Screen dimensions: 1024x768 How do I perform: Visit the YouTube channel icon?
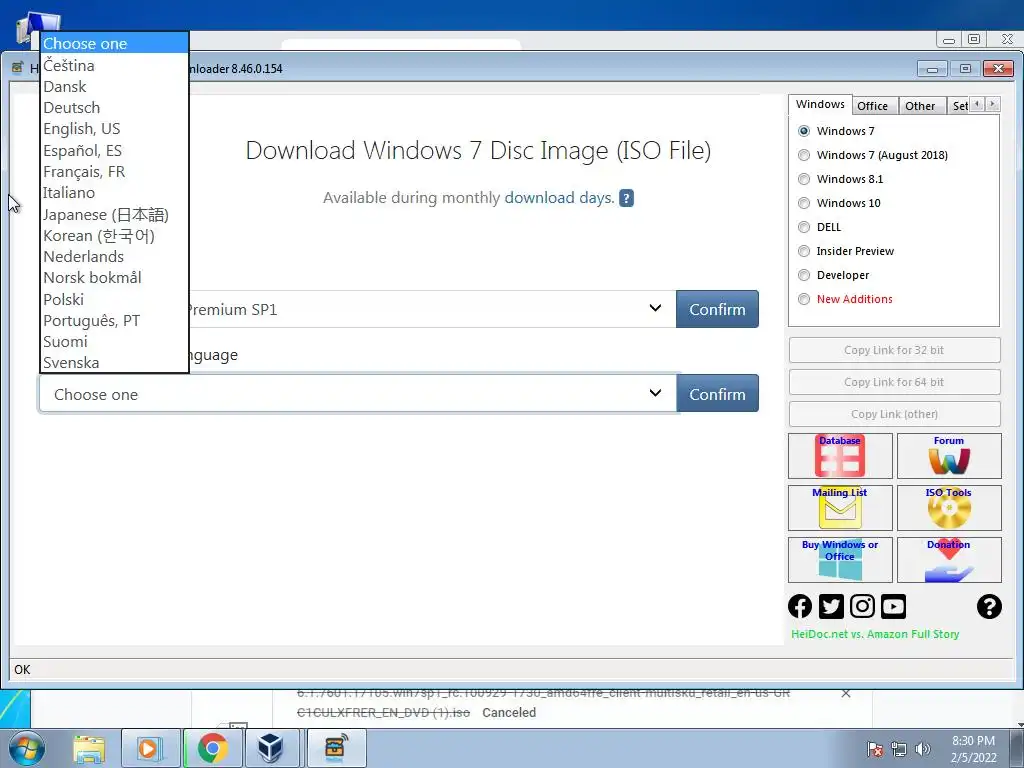[893, 607]
